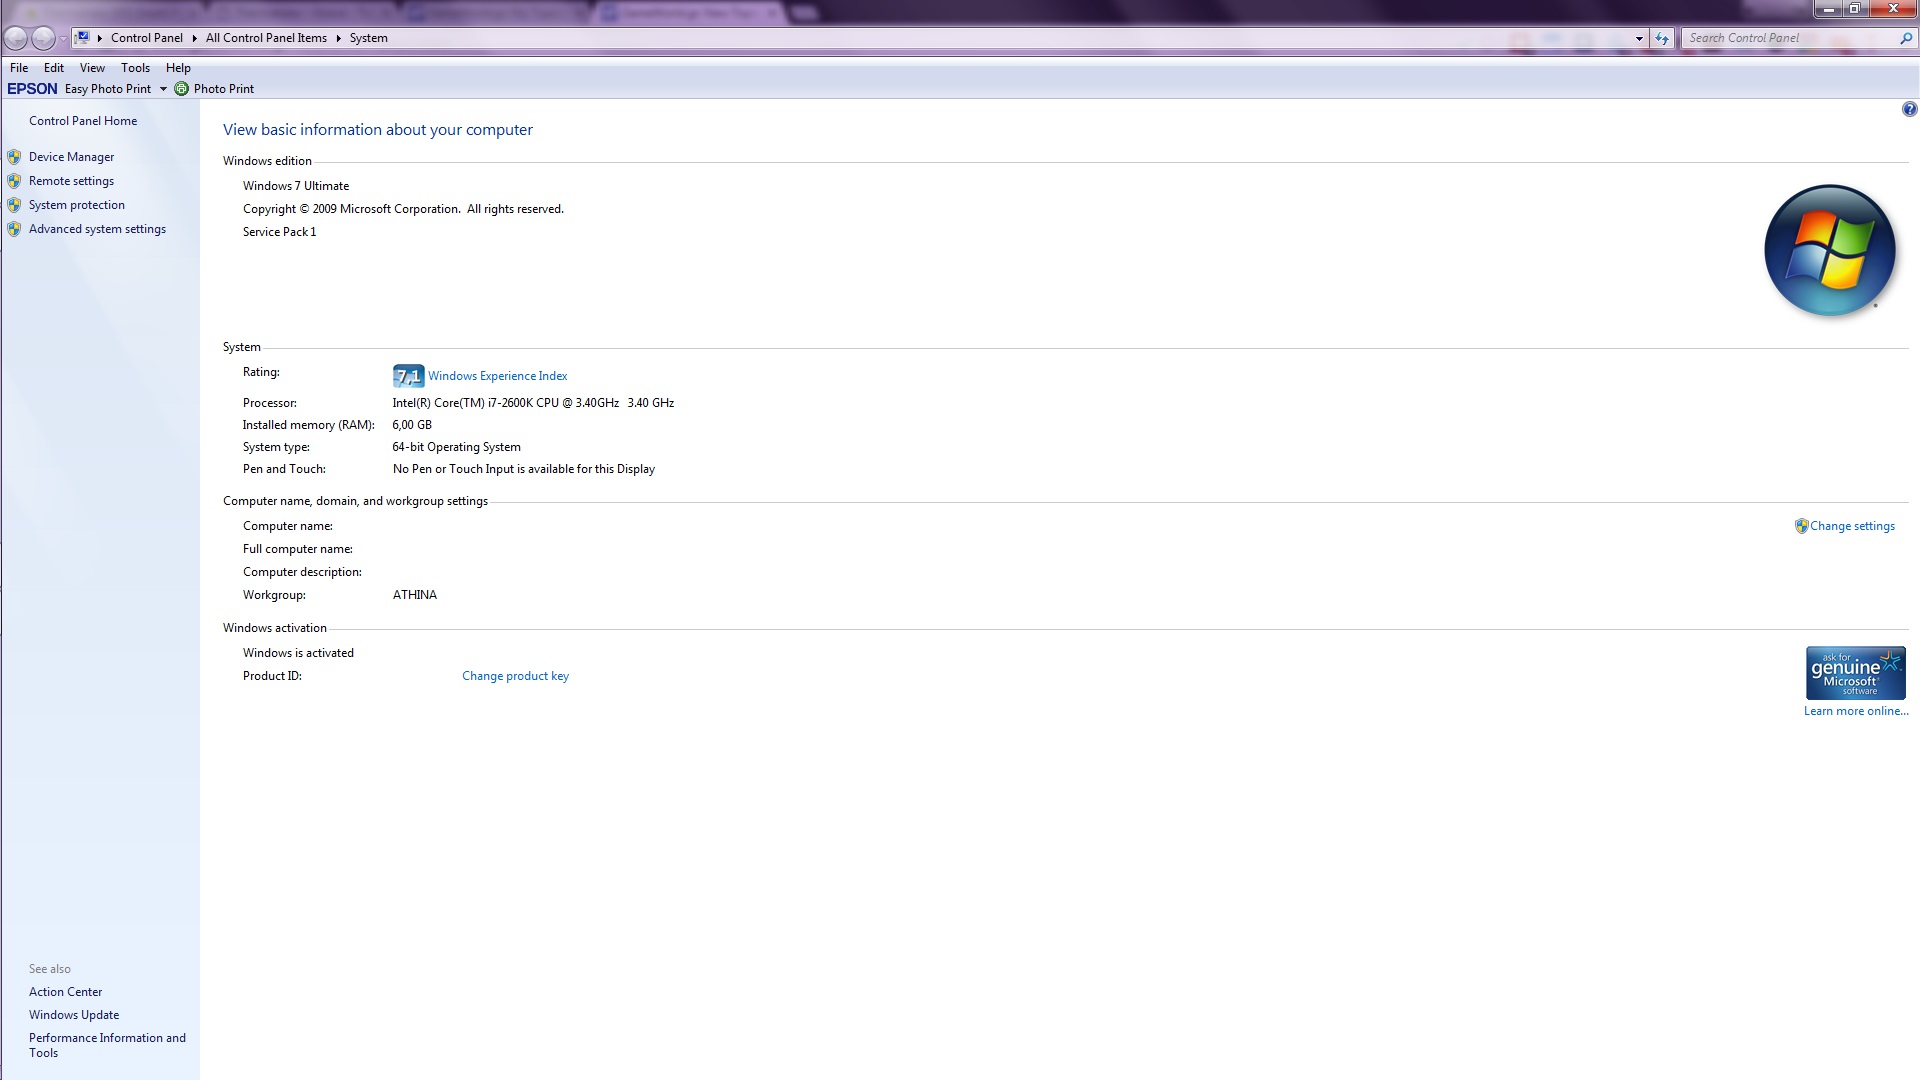Click the address bar refresh icon

1662,38
